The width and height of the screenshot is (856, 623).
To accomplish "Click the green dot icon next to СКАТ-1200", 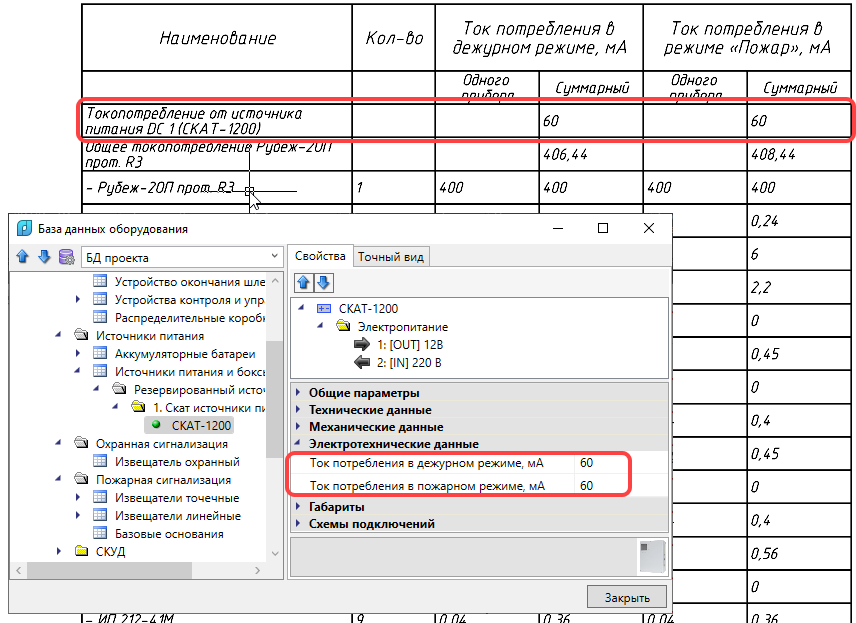I will point(156,424).
